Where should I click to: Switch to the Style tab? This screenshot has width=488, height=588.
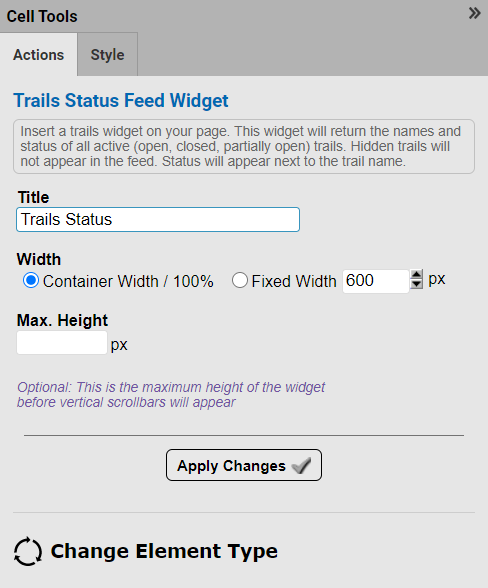click(108, 55)
